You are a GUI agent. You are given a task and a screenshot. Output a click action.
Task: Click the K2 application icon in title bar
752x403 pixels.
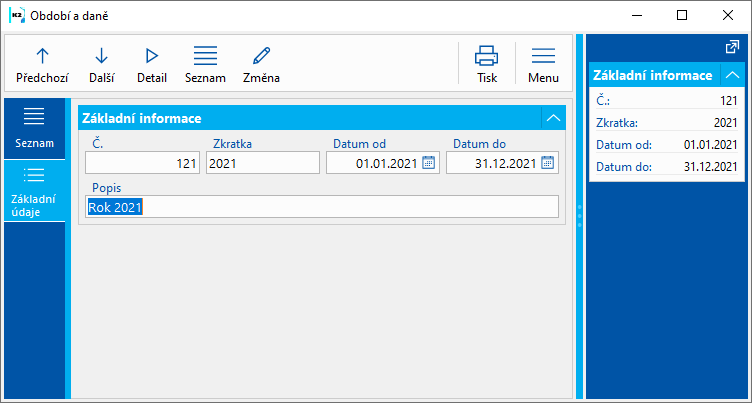16,15
